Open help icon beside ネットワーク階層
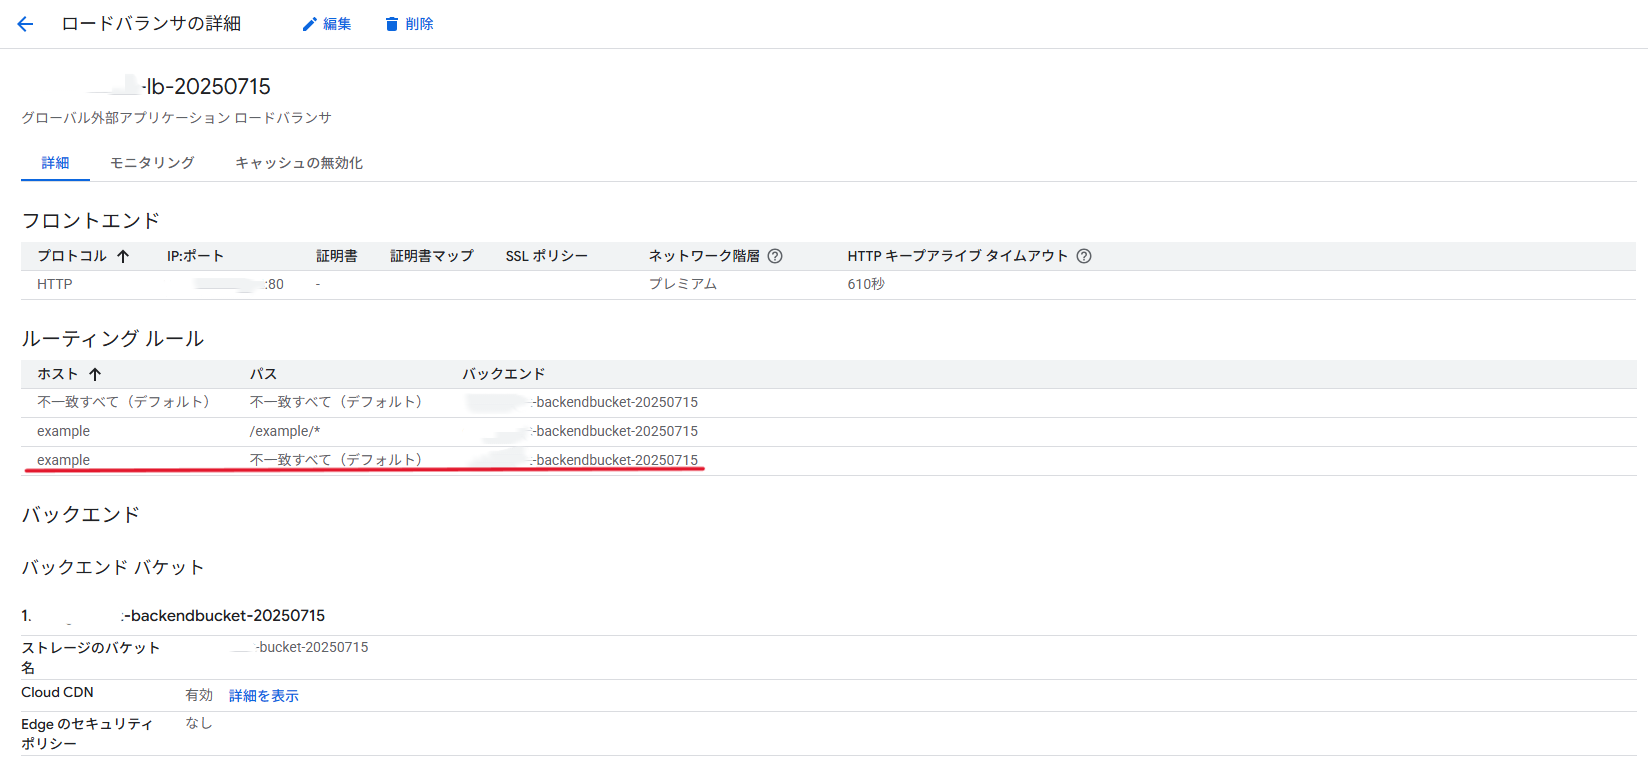The width and height of the screenshot is (1648, 776). pos(775,256)
